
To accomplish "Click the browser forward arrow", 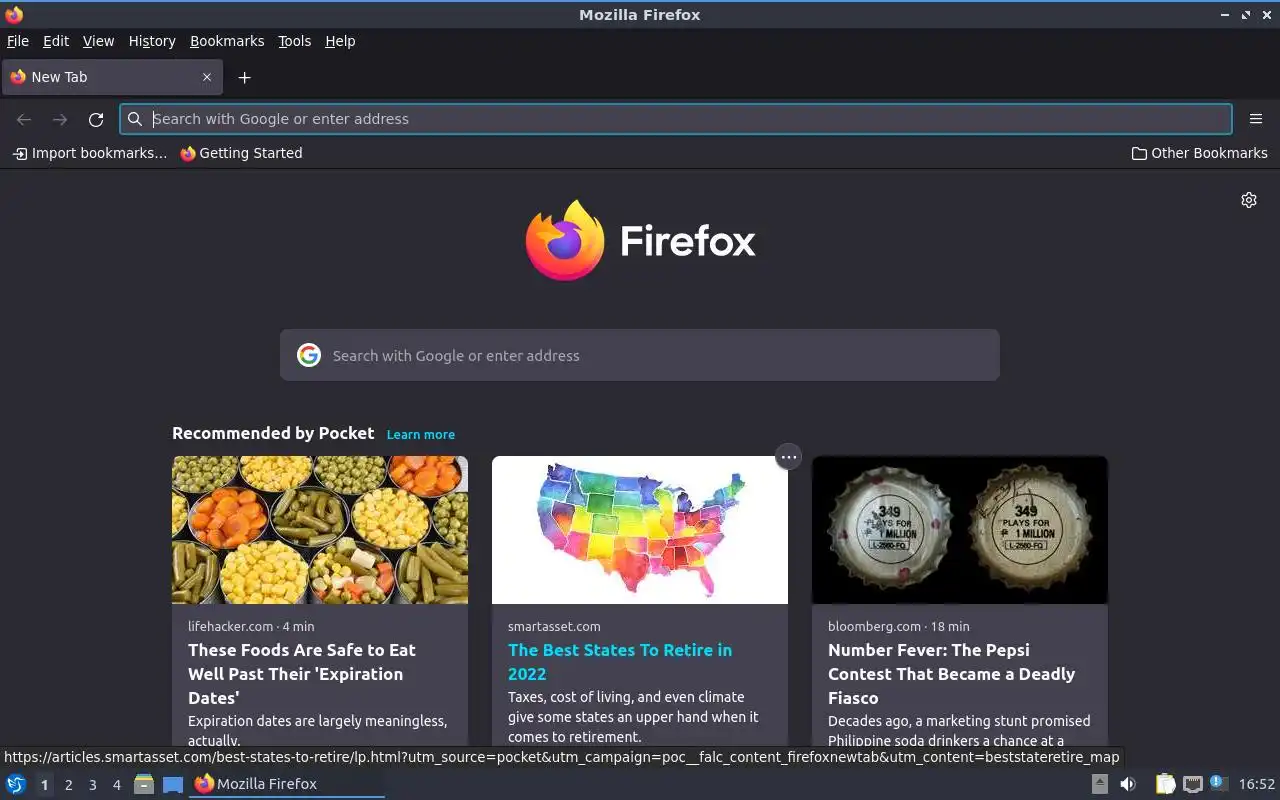I will (x=60, y=119).
